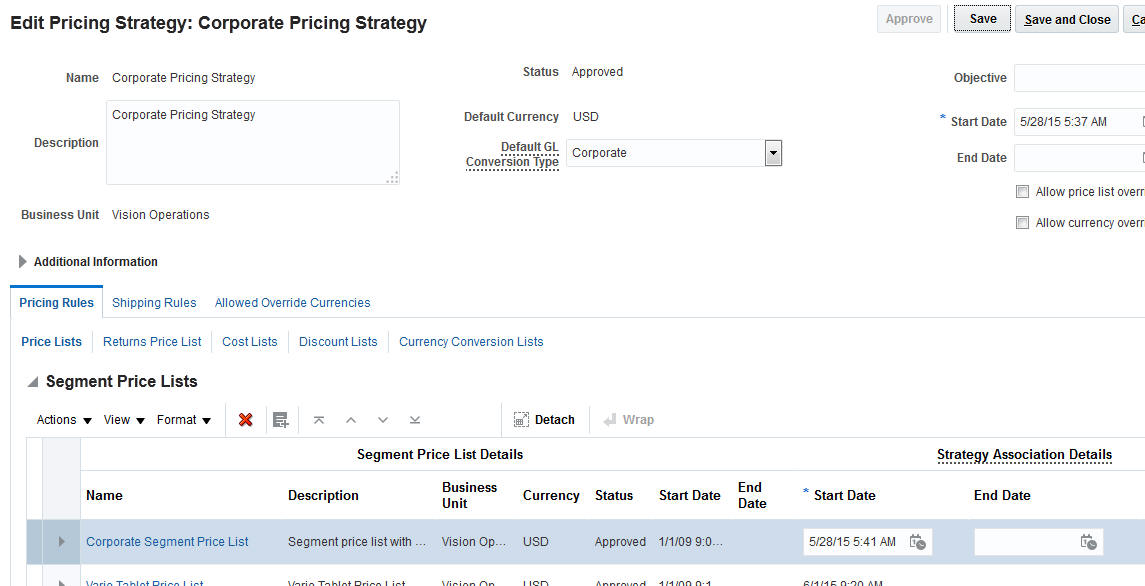Expand the Additional Information section
This screenshot has height=586, width=1145.
point(22,261)
